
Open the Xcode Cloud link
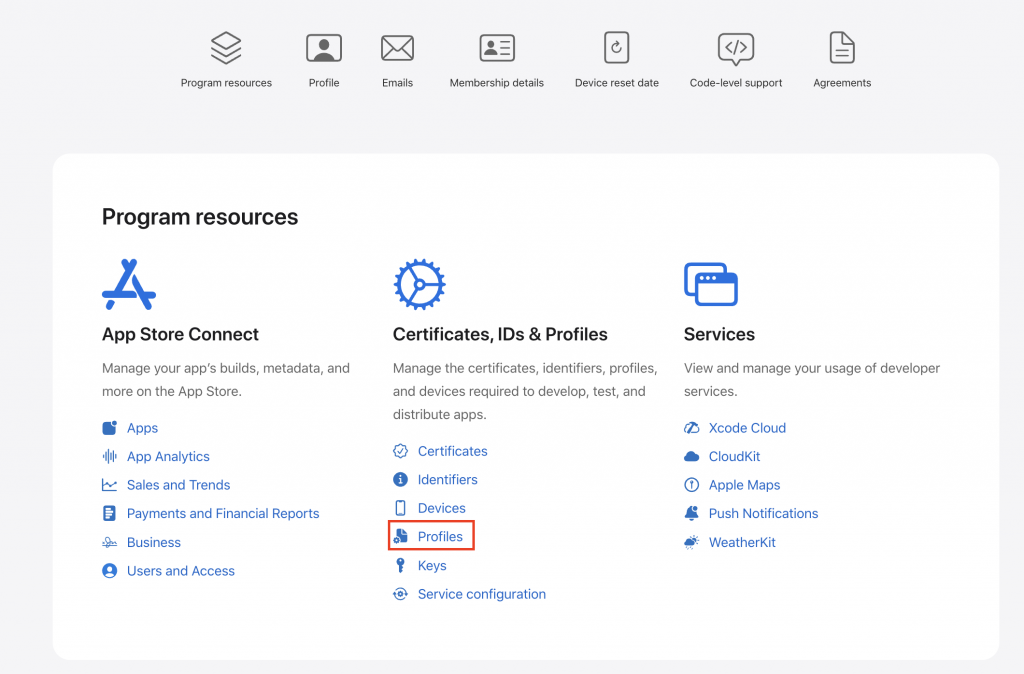point(747,428)
